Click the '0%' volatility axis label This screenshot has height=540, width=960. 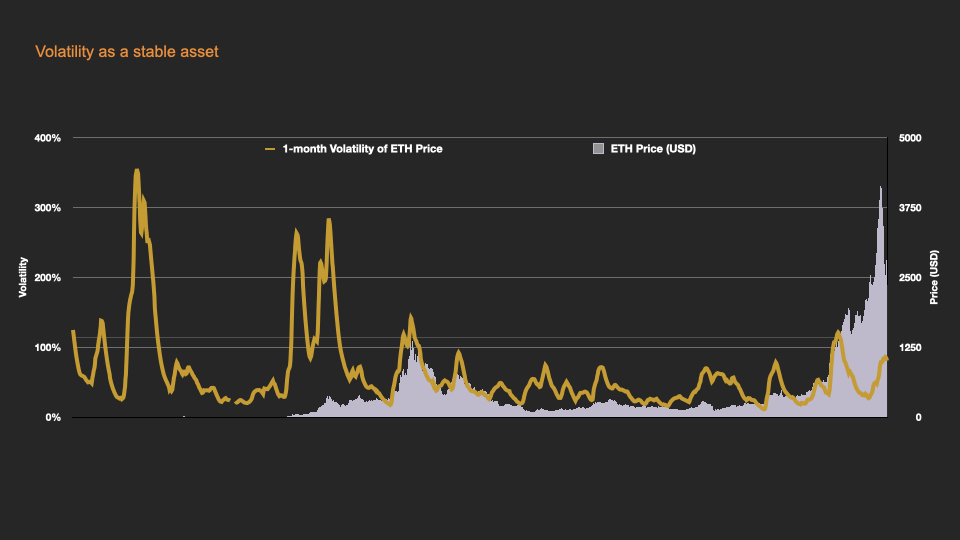coord(53,417)
